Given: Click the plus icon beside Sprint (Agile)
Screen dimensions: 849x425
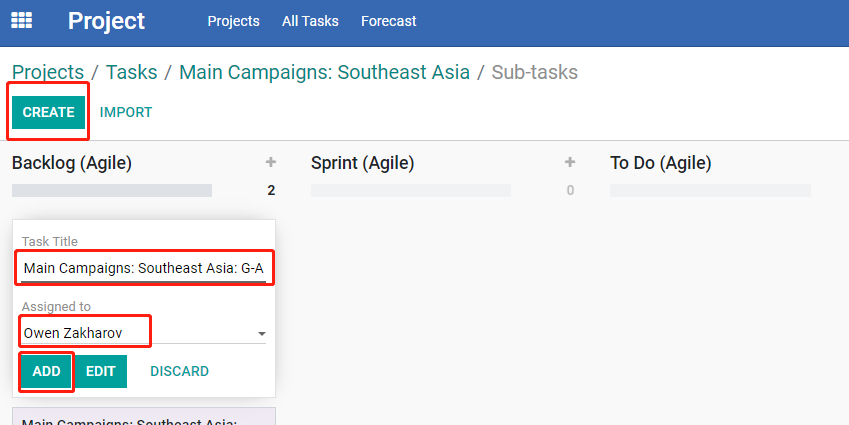Looking at the screenshot, I should [570, 162].
